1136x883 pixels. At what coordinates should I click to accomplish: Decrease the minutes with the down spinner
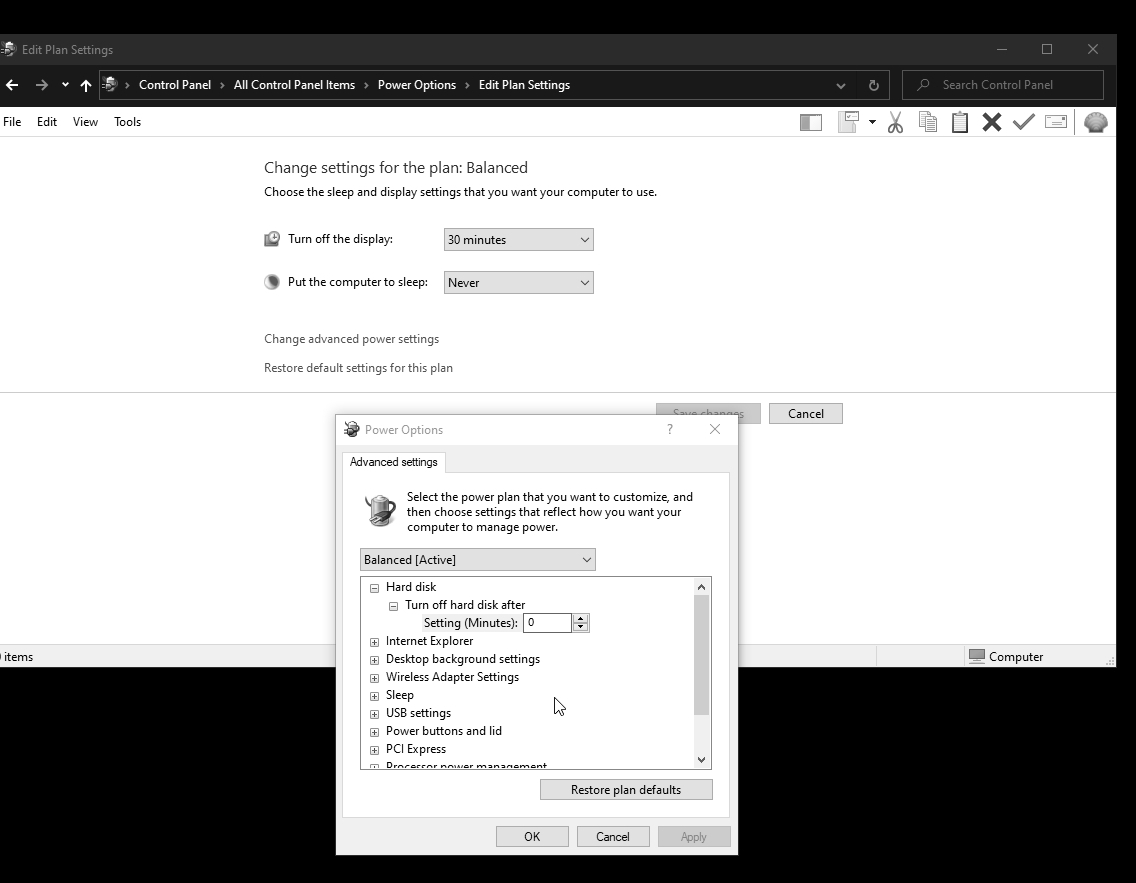tap(580, 627)
